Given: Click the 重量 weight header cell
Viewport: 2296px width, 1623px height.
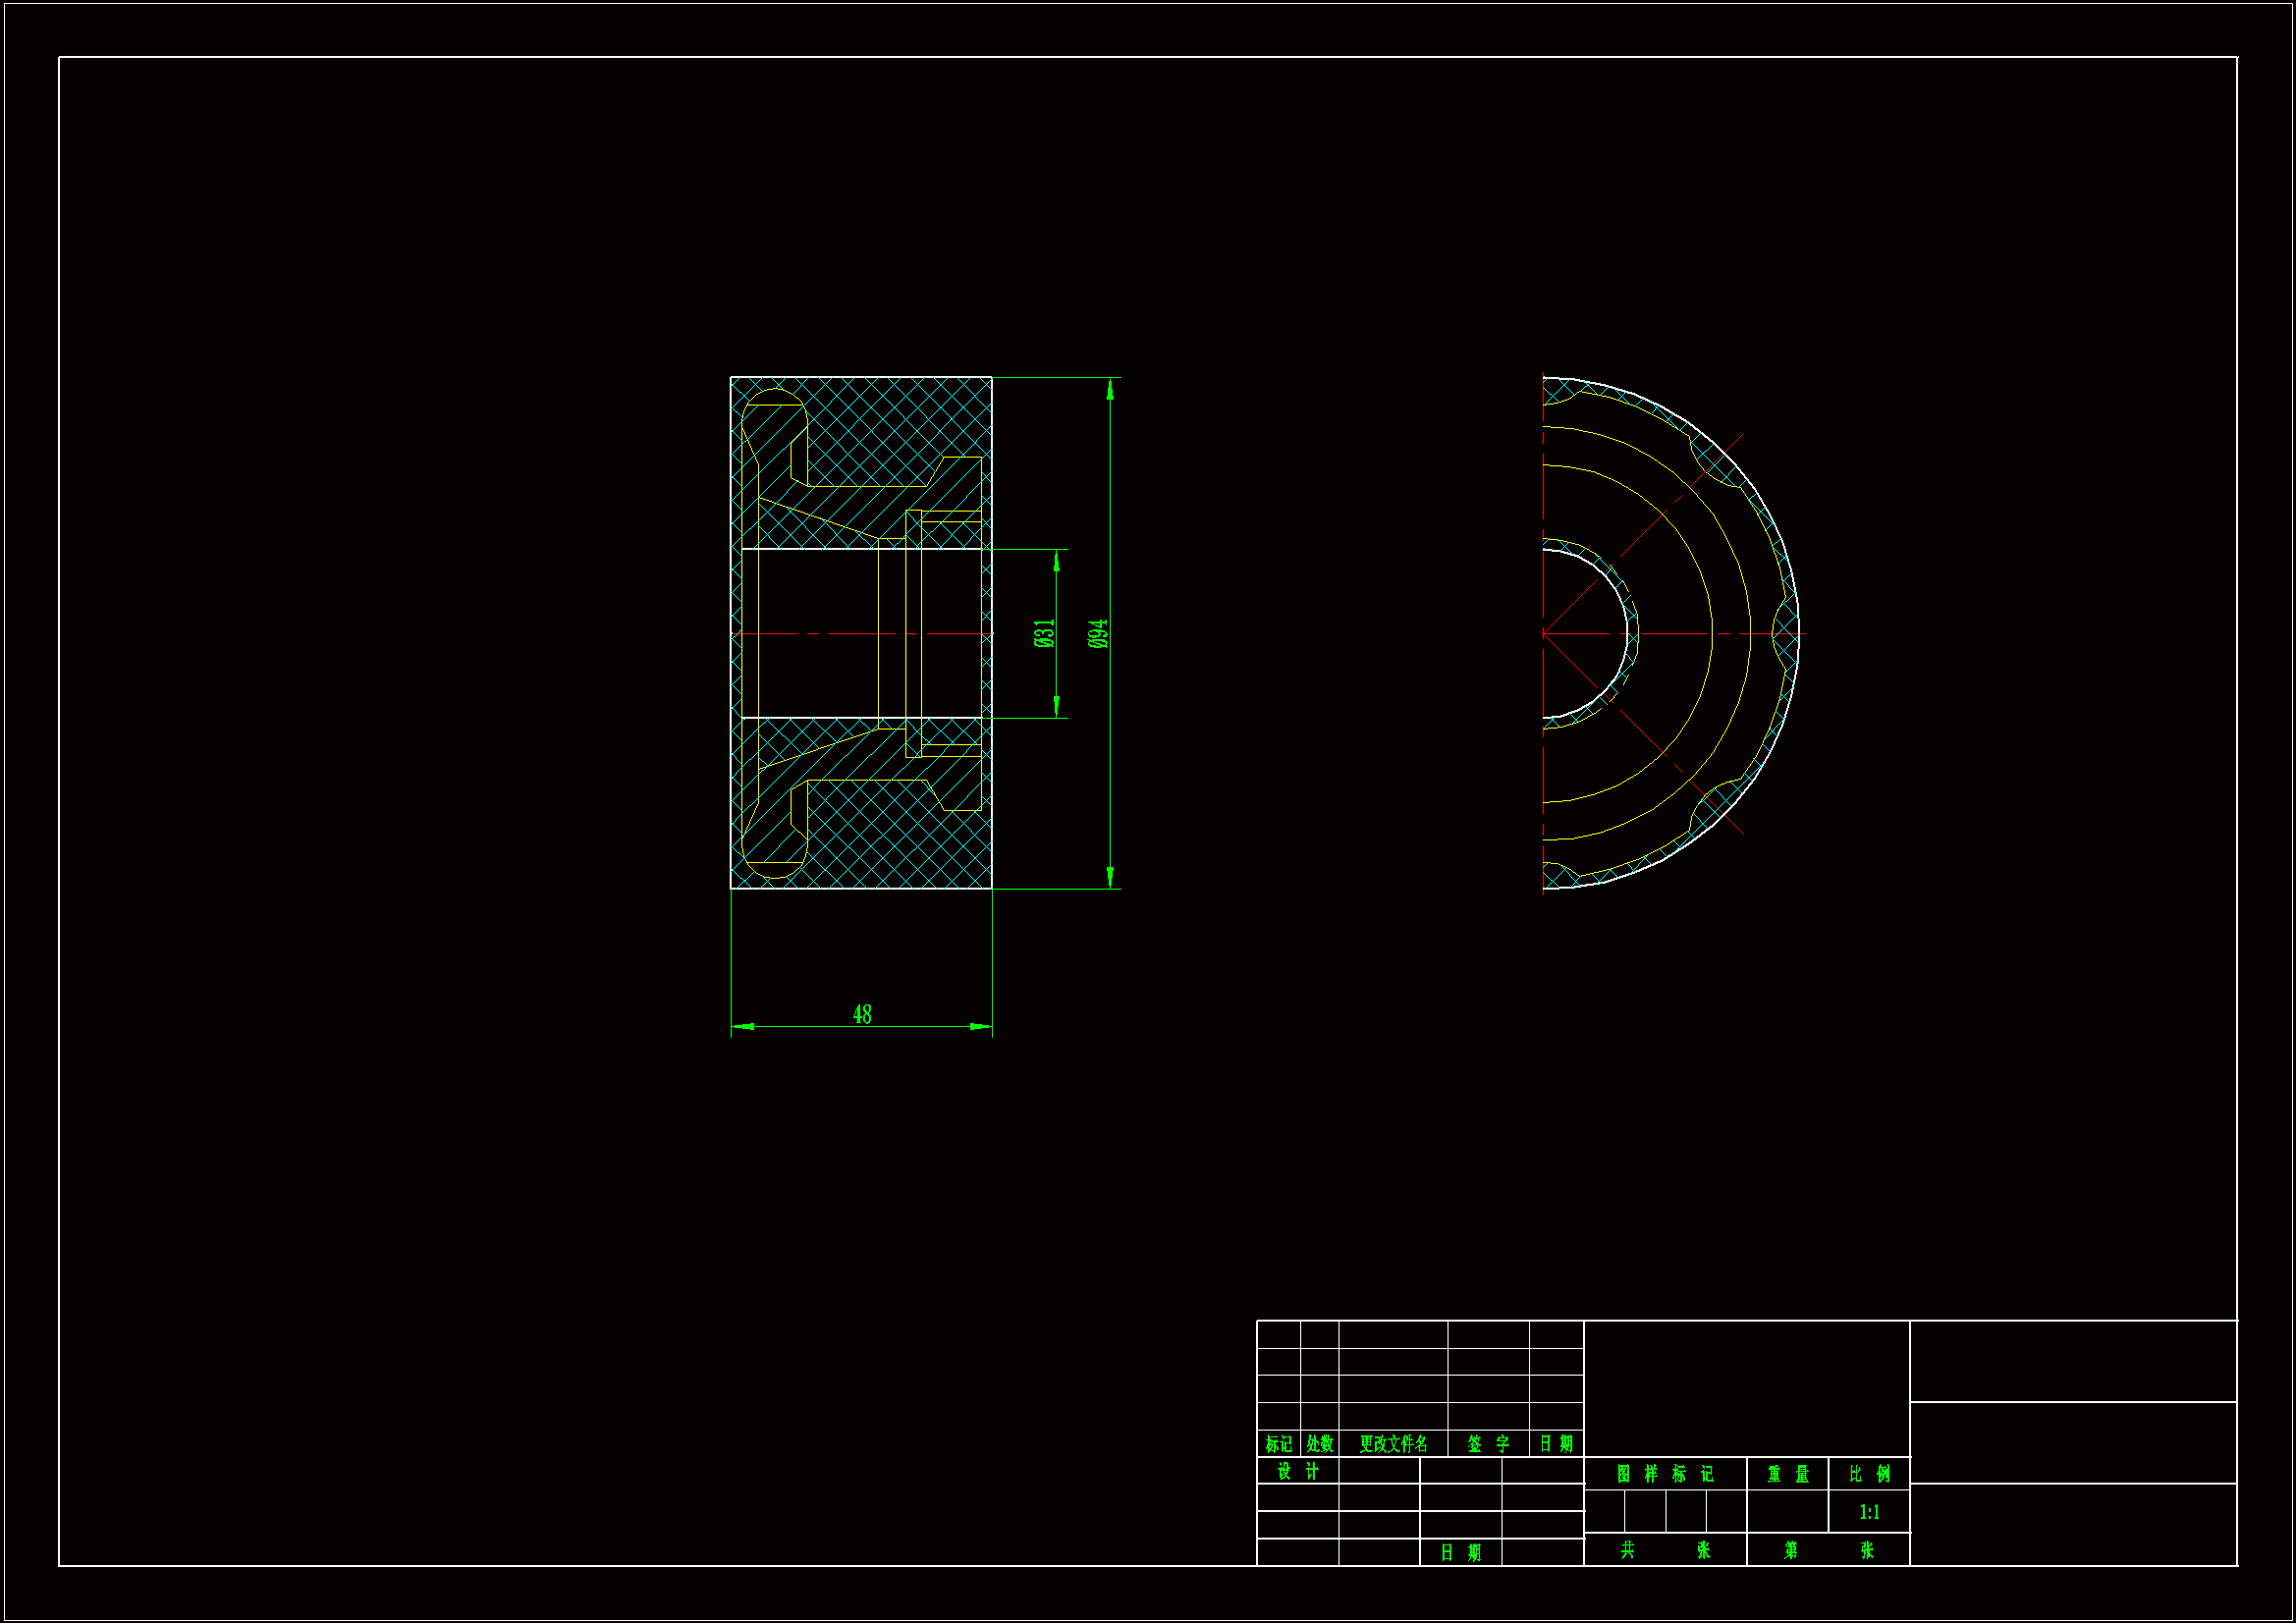Looking at the screenshot, I should pos(1787,1474).
